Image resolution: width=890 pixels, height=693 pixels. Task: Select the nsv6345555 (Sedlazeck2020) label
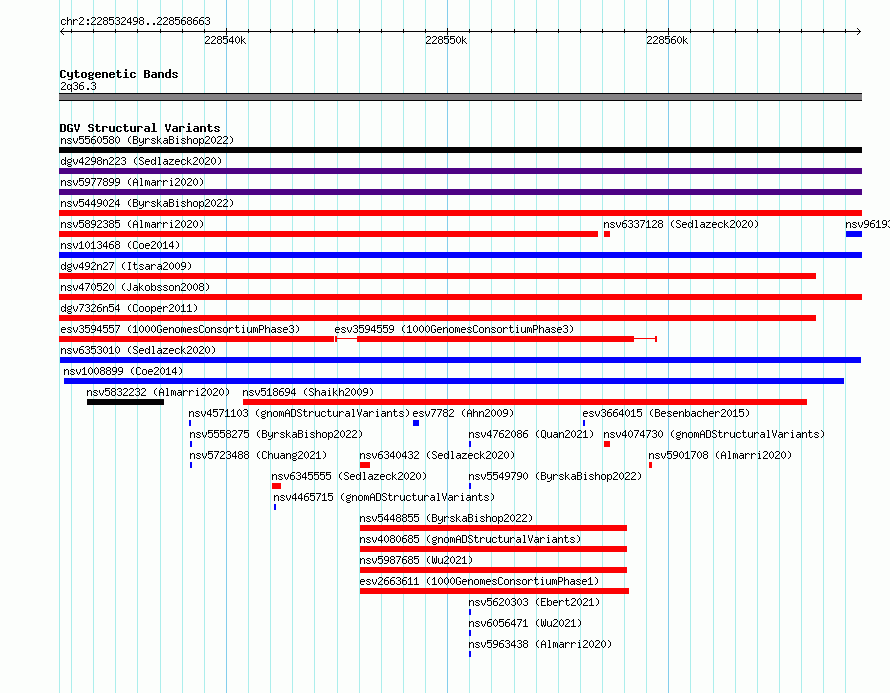click(x=349, y=476)
